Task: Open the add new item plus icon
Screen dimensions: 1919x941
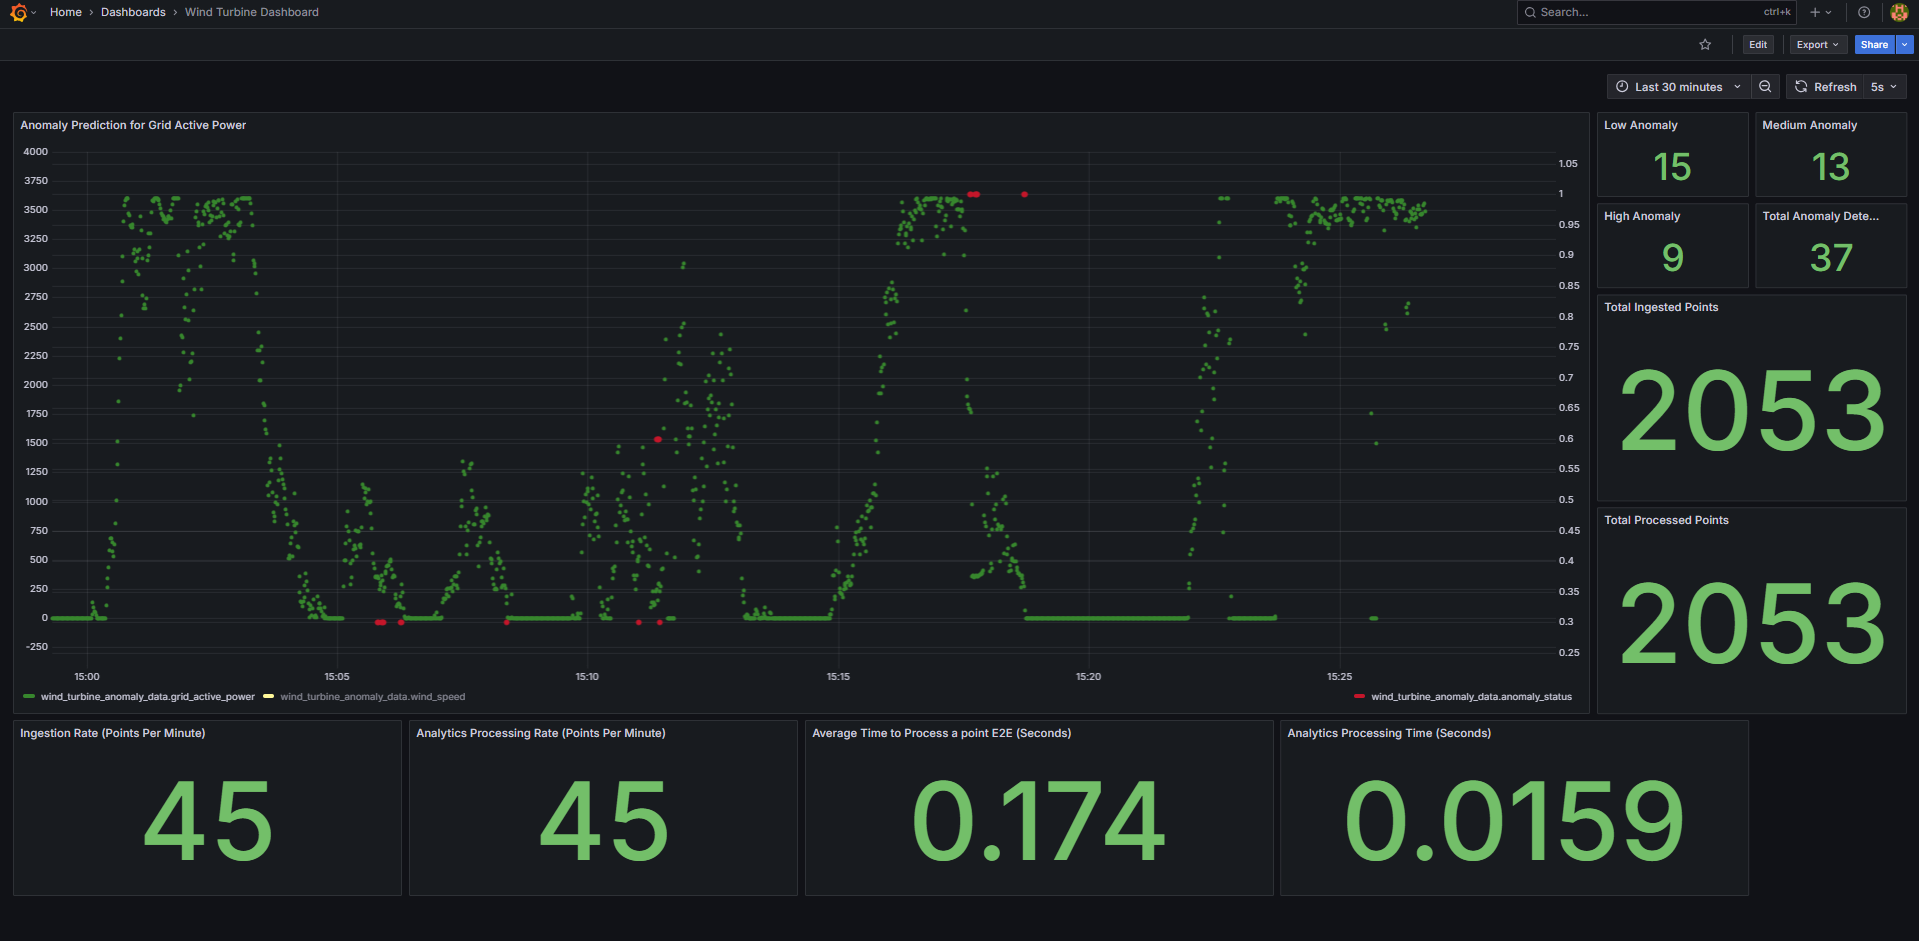Action: click(1815, 12)
